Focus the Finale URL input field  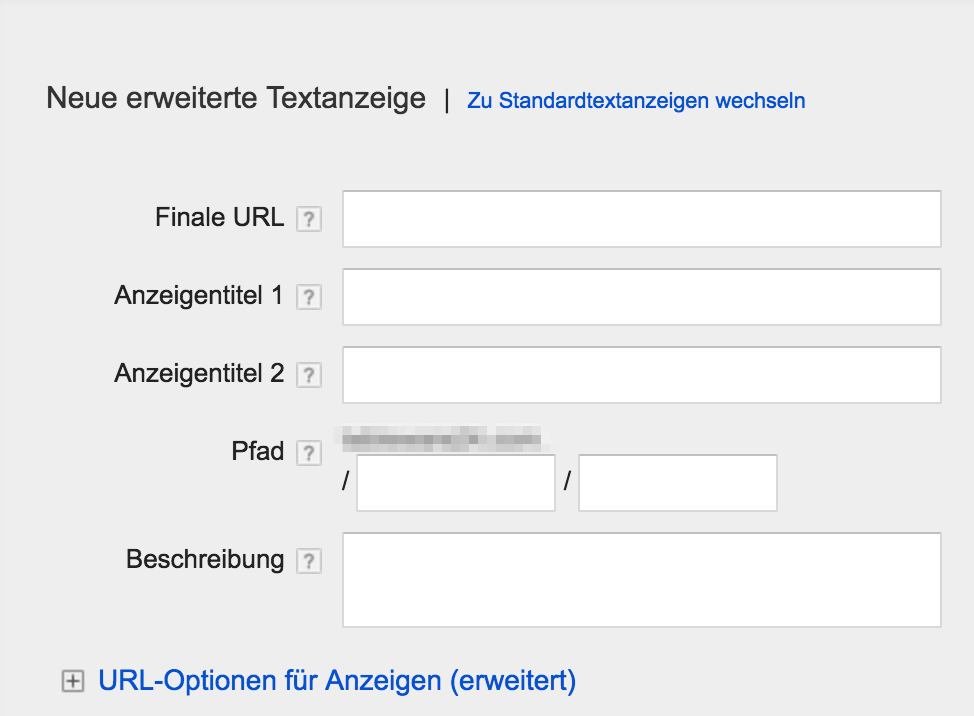641,219
